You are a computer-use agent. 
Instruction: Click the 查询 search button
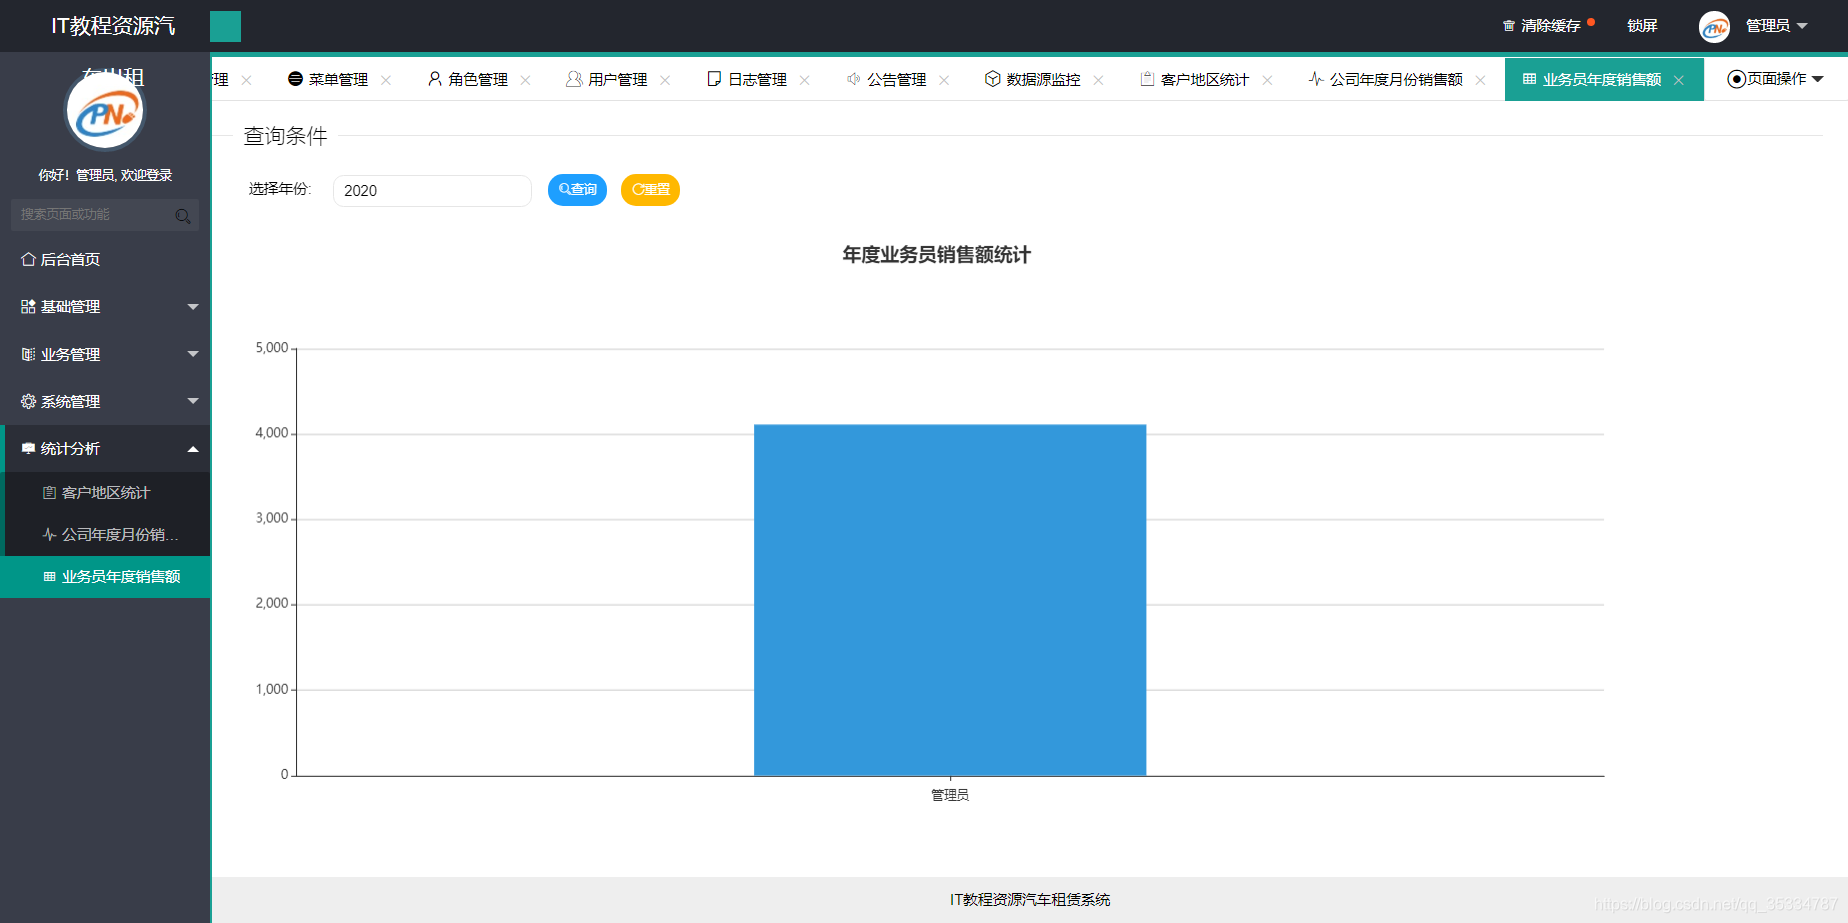point(577,190)
